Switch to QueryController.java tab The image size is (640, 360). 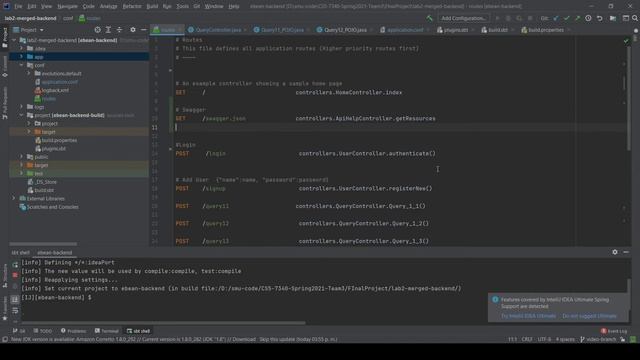click(217, 30)
